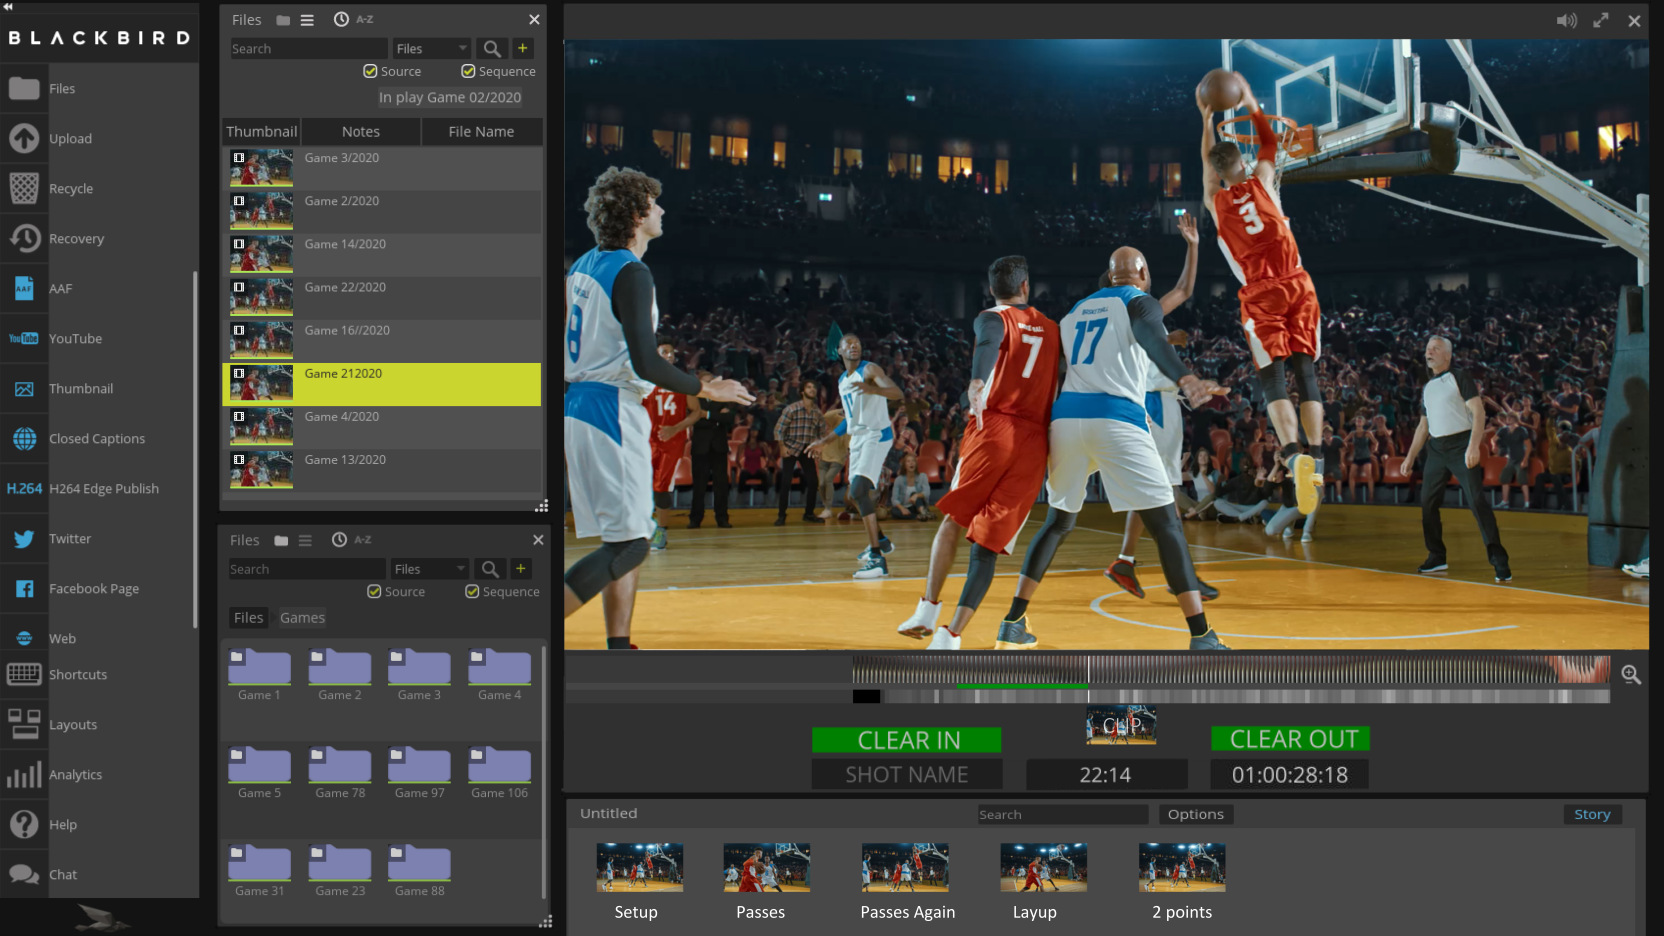This screenshot has height=936, width=1664.
Task: Mute audio with the speaker icon
Action: 1566,20
